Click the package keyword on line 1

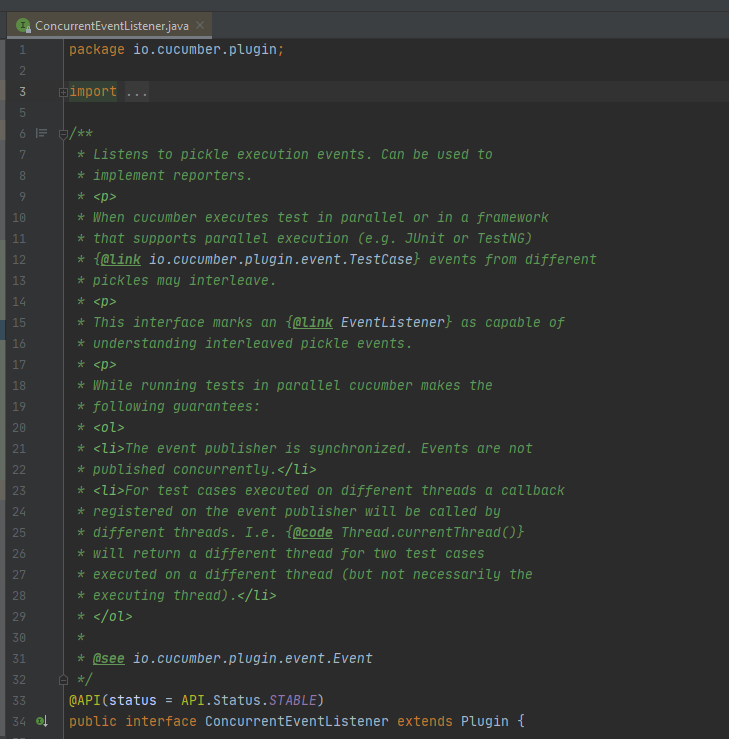click(97, 49)
